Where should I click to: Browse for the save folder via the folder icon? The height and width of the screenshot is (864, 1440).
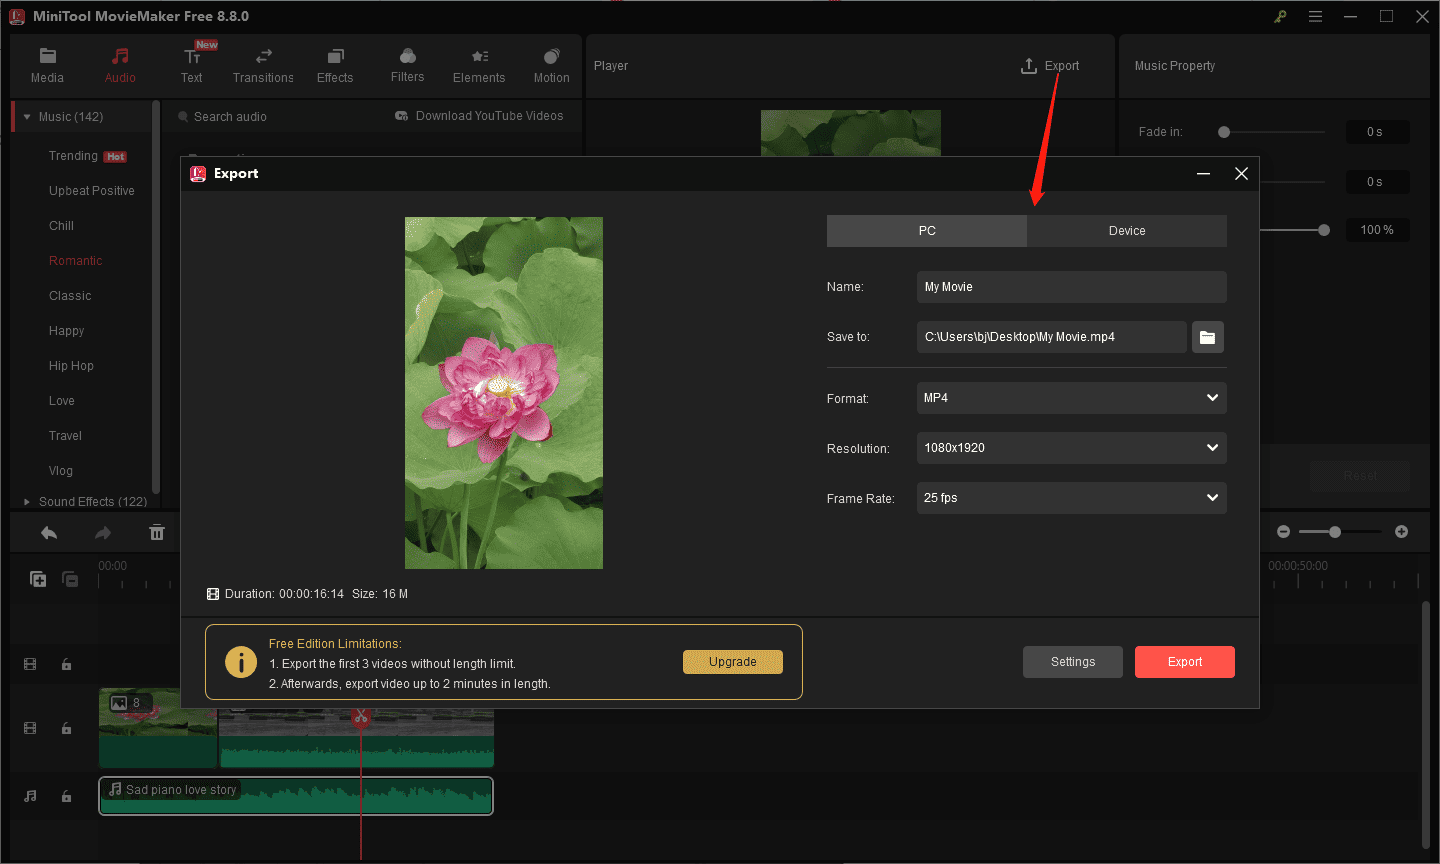(1208, 337)
